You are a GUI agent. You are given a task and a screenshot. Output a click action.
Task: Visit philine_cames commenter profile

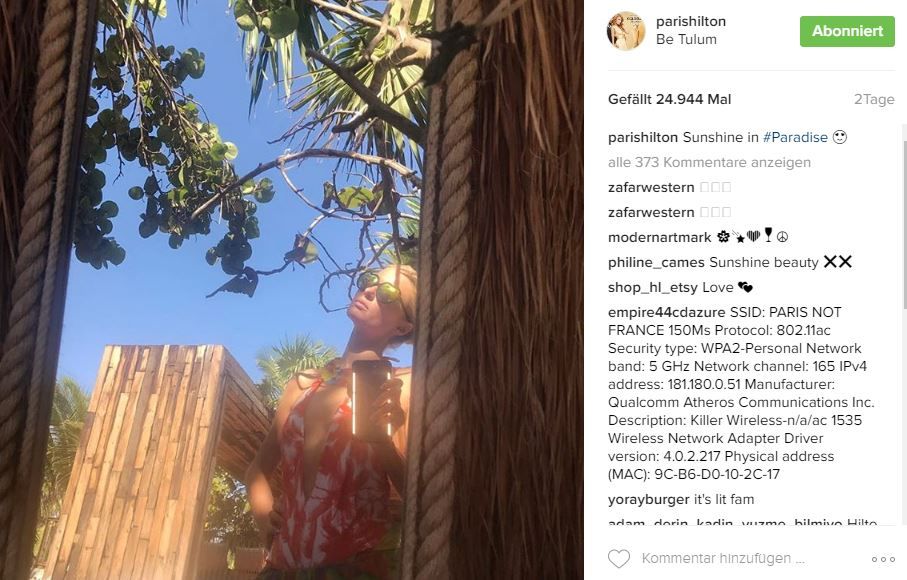[656, 263]
